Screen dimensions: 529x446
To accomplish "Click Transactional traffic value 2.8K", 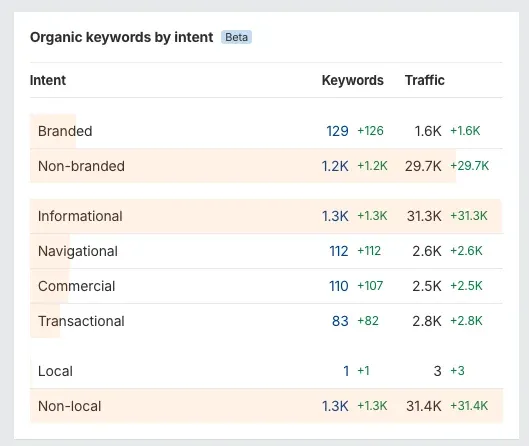I will pos(427,321).
